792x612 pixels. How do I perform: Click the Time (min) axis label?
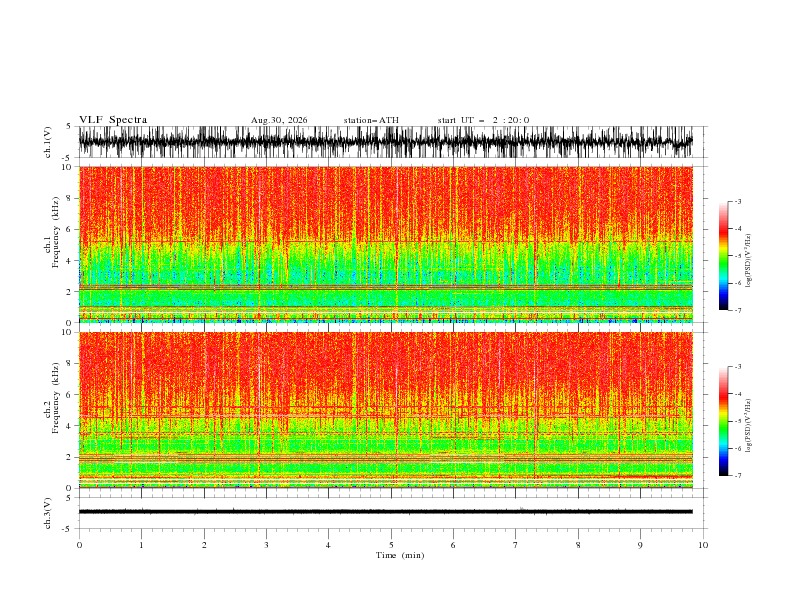pyautogui.click(x=400, y=555)
